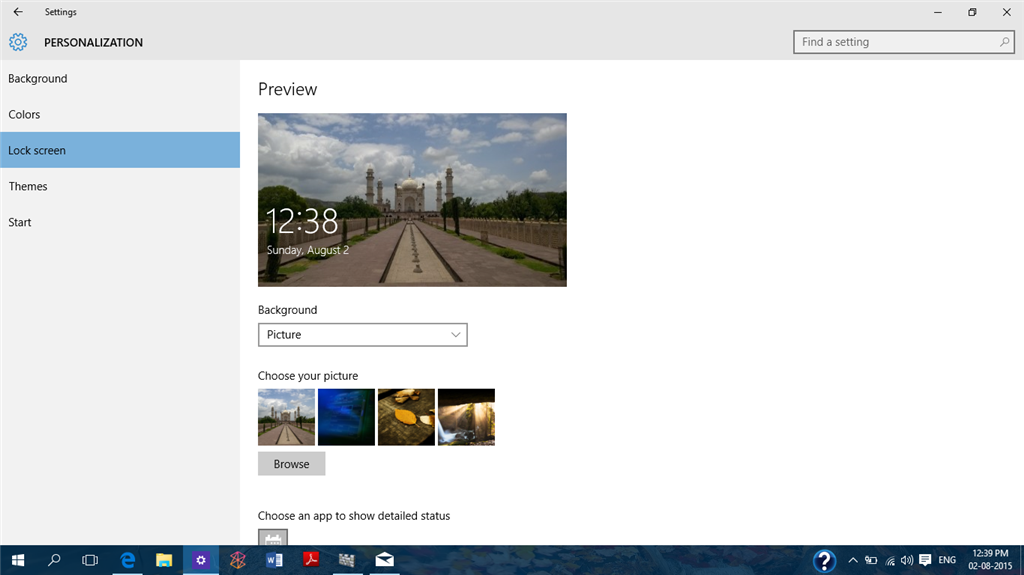Open Microsoft Word from the taskbar
Screen dimensions: 1024x575
[274, 560]
